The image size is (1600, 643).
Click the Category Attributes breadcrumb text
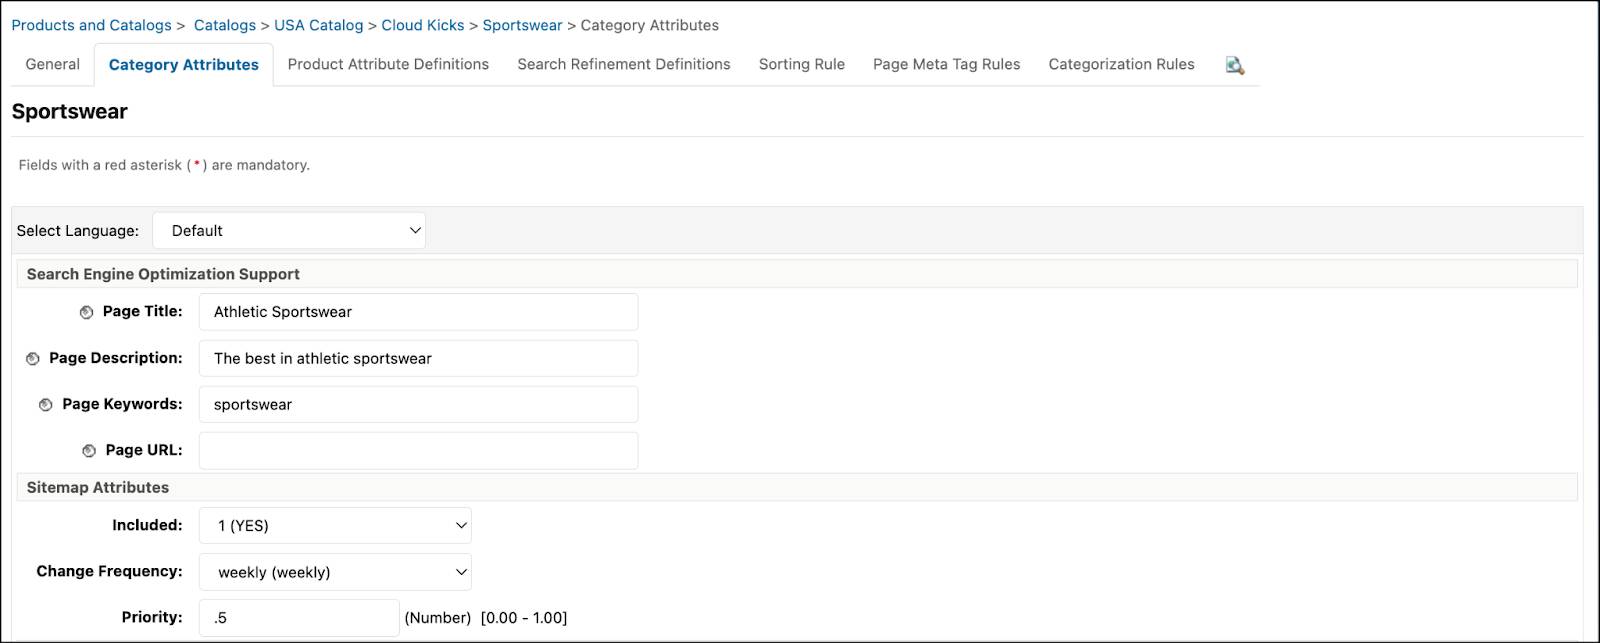click(x=650, y=25)
